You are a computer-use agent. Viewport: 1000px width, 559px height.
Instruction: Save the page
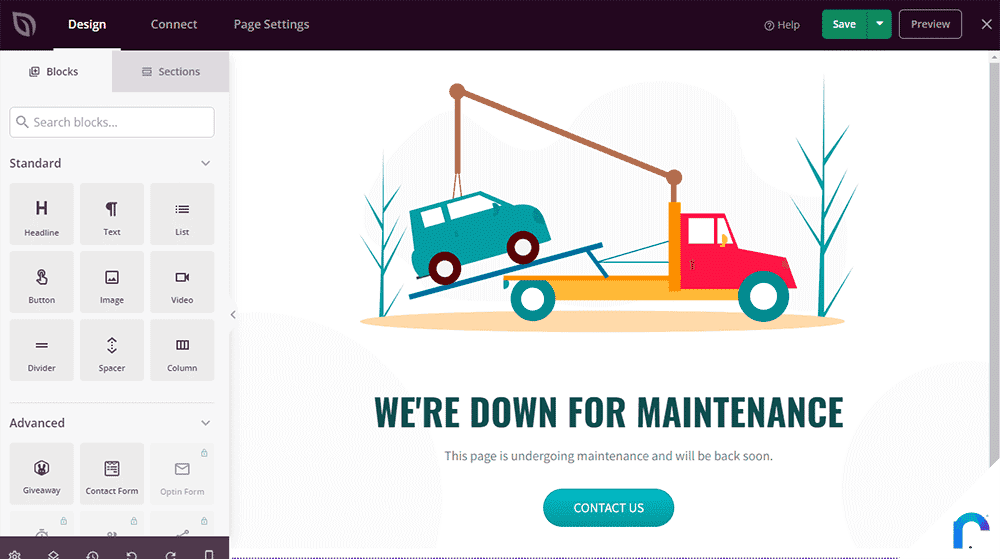(844, 24)
